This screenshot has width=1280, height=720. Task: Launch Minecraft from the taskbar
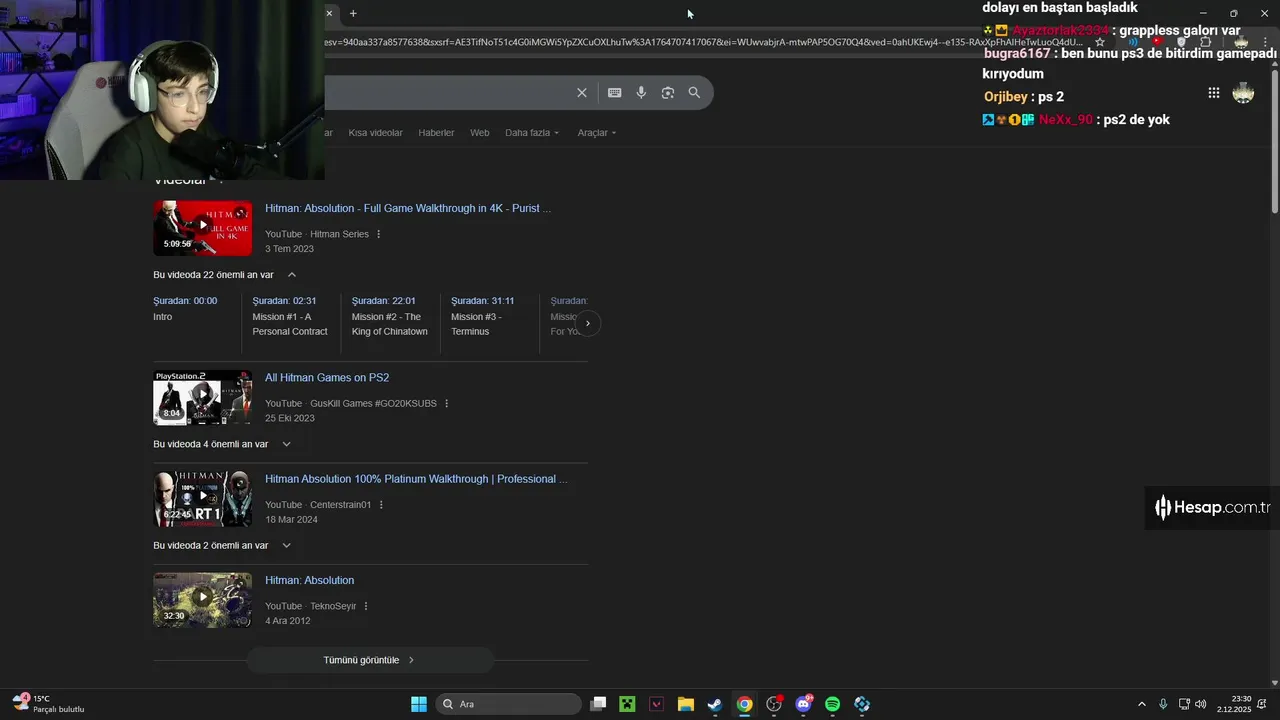pyautogui.click(x=627, y=704)
